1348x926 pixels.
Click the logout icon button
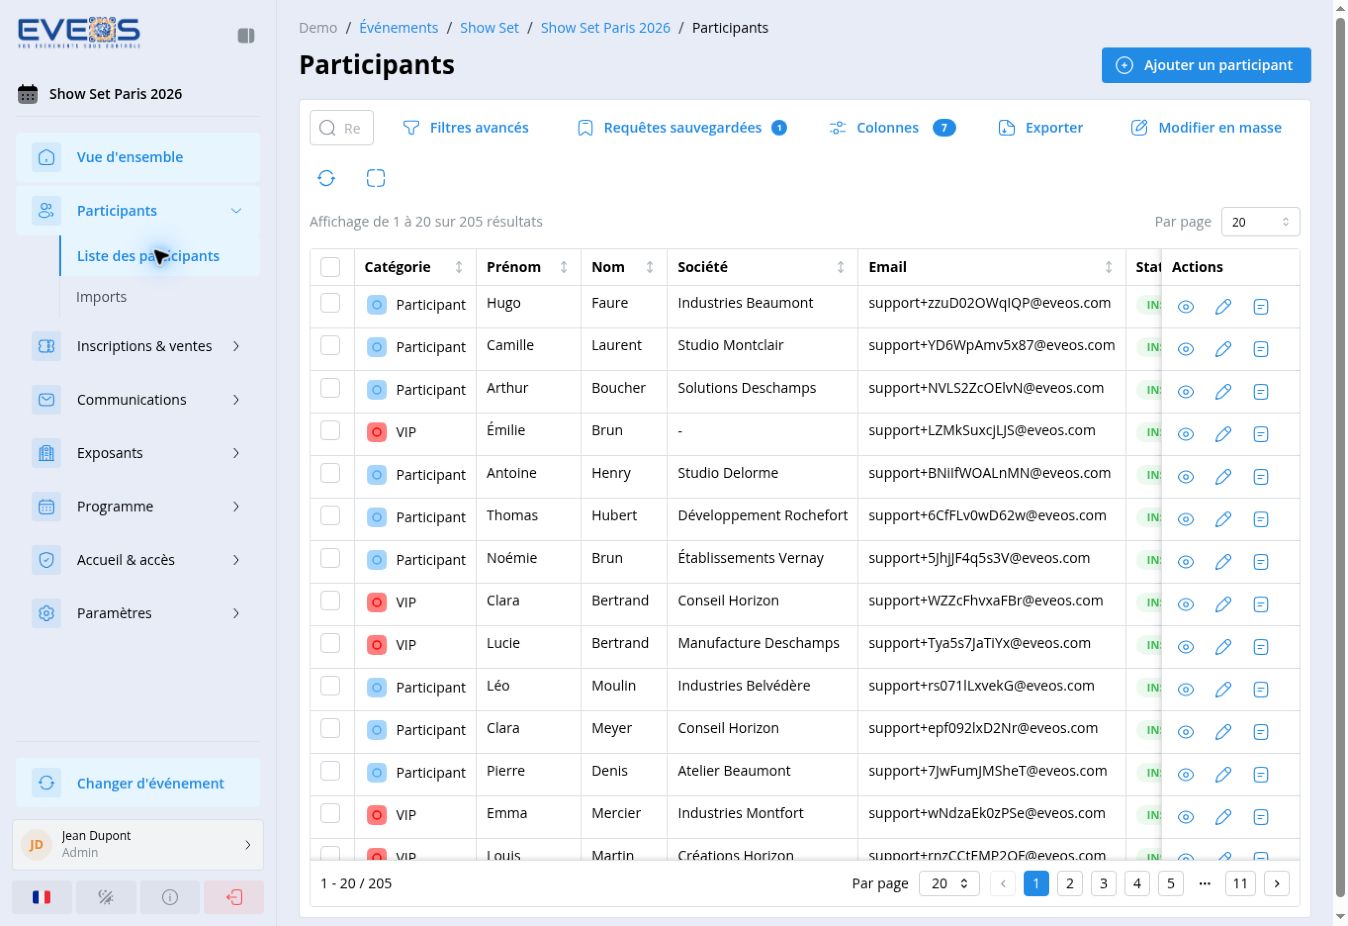pyautogui.click(x=234, y=897)
